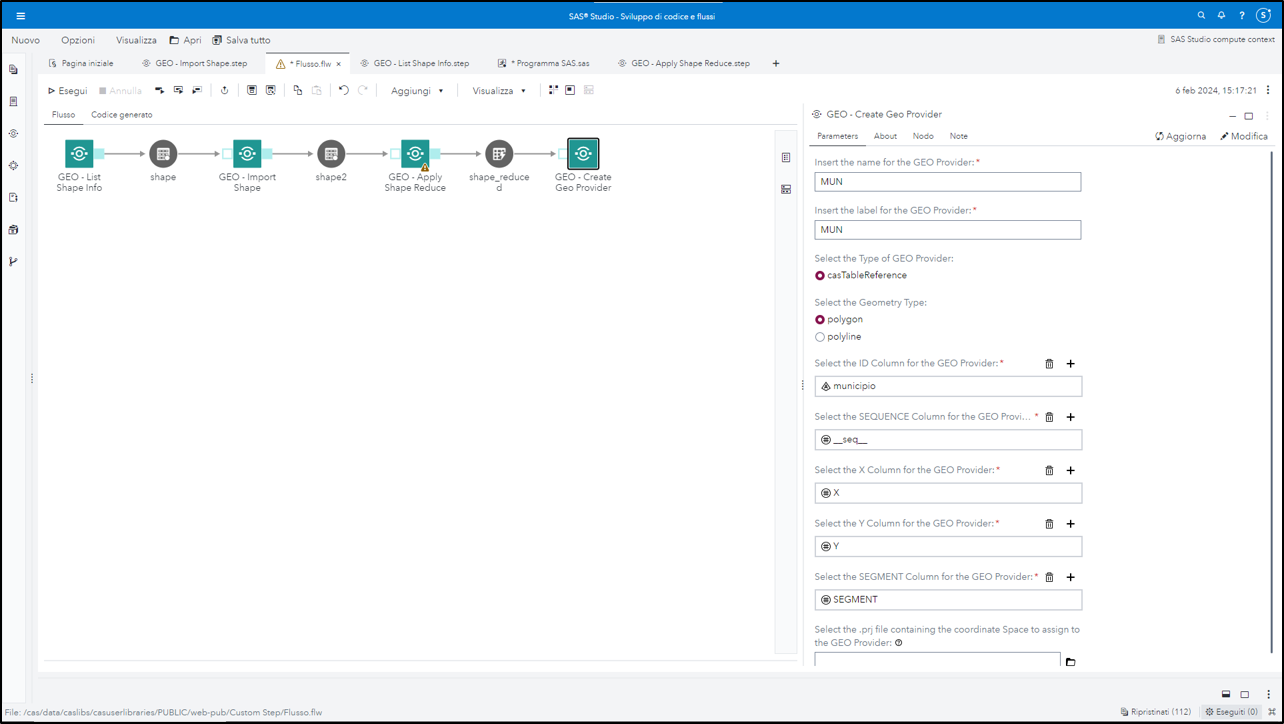Screen dimensions: 1284x724
Task: Click the arrange nodes icon in the flow toolbar
Action: pos(553,90)
